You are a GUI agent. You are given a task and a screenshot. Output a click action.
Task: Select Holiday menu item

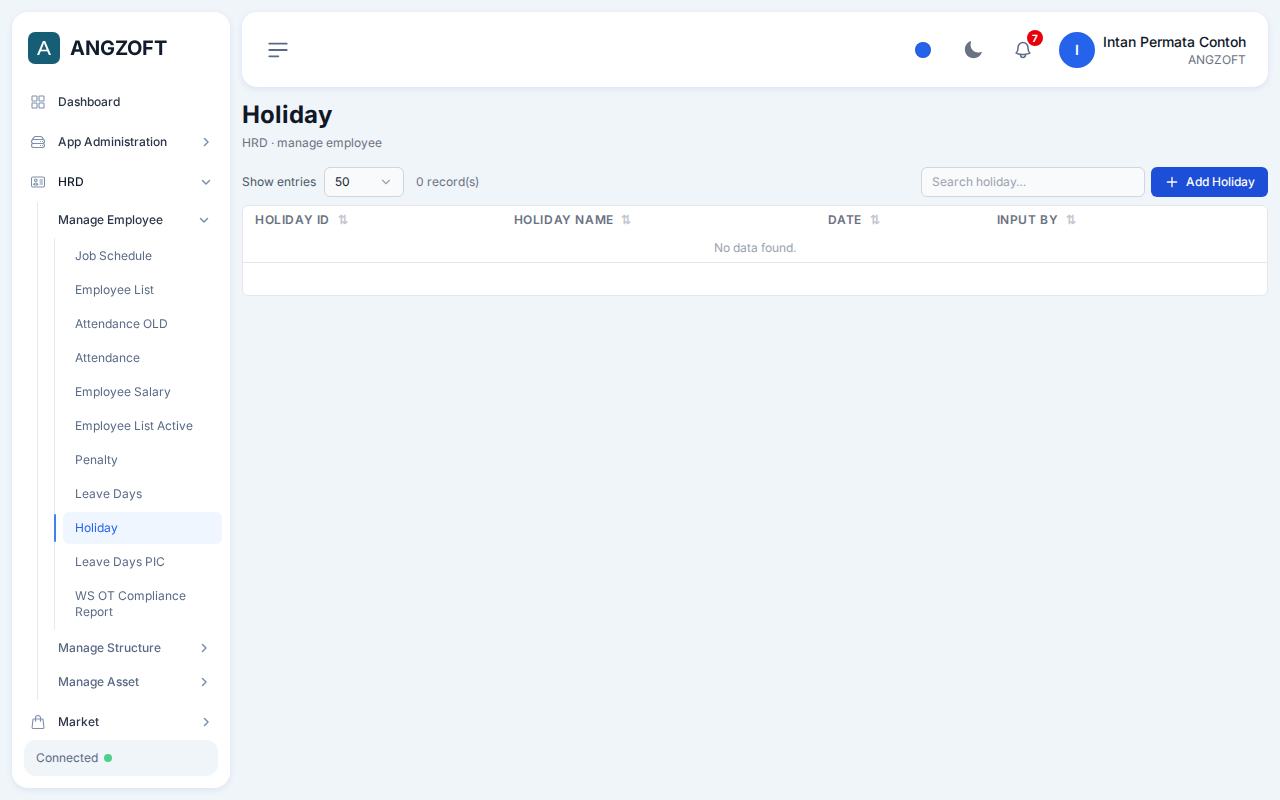point(142,528)
